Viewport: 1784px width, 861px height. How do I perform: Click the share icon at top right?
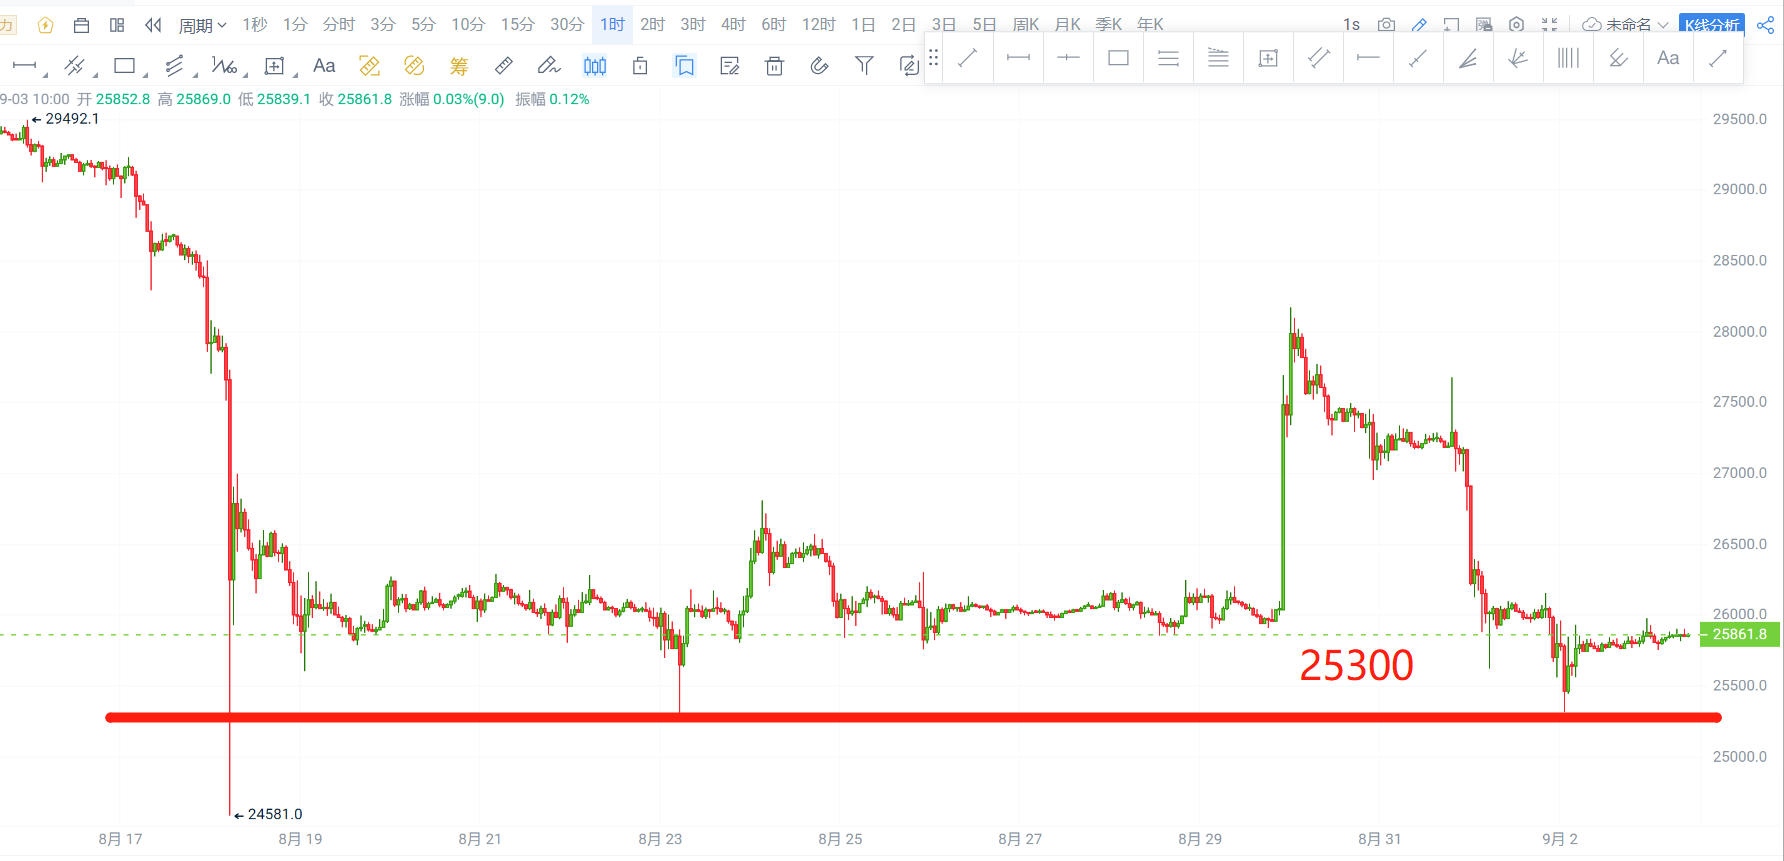(x=1765, y=25)
